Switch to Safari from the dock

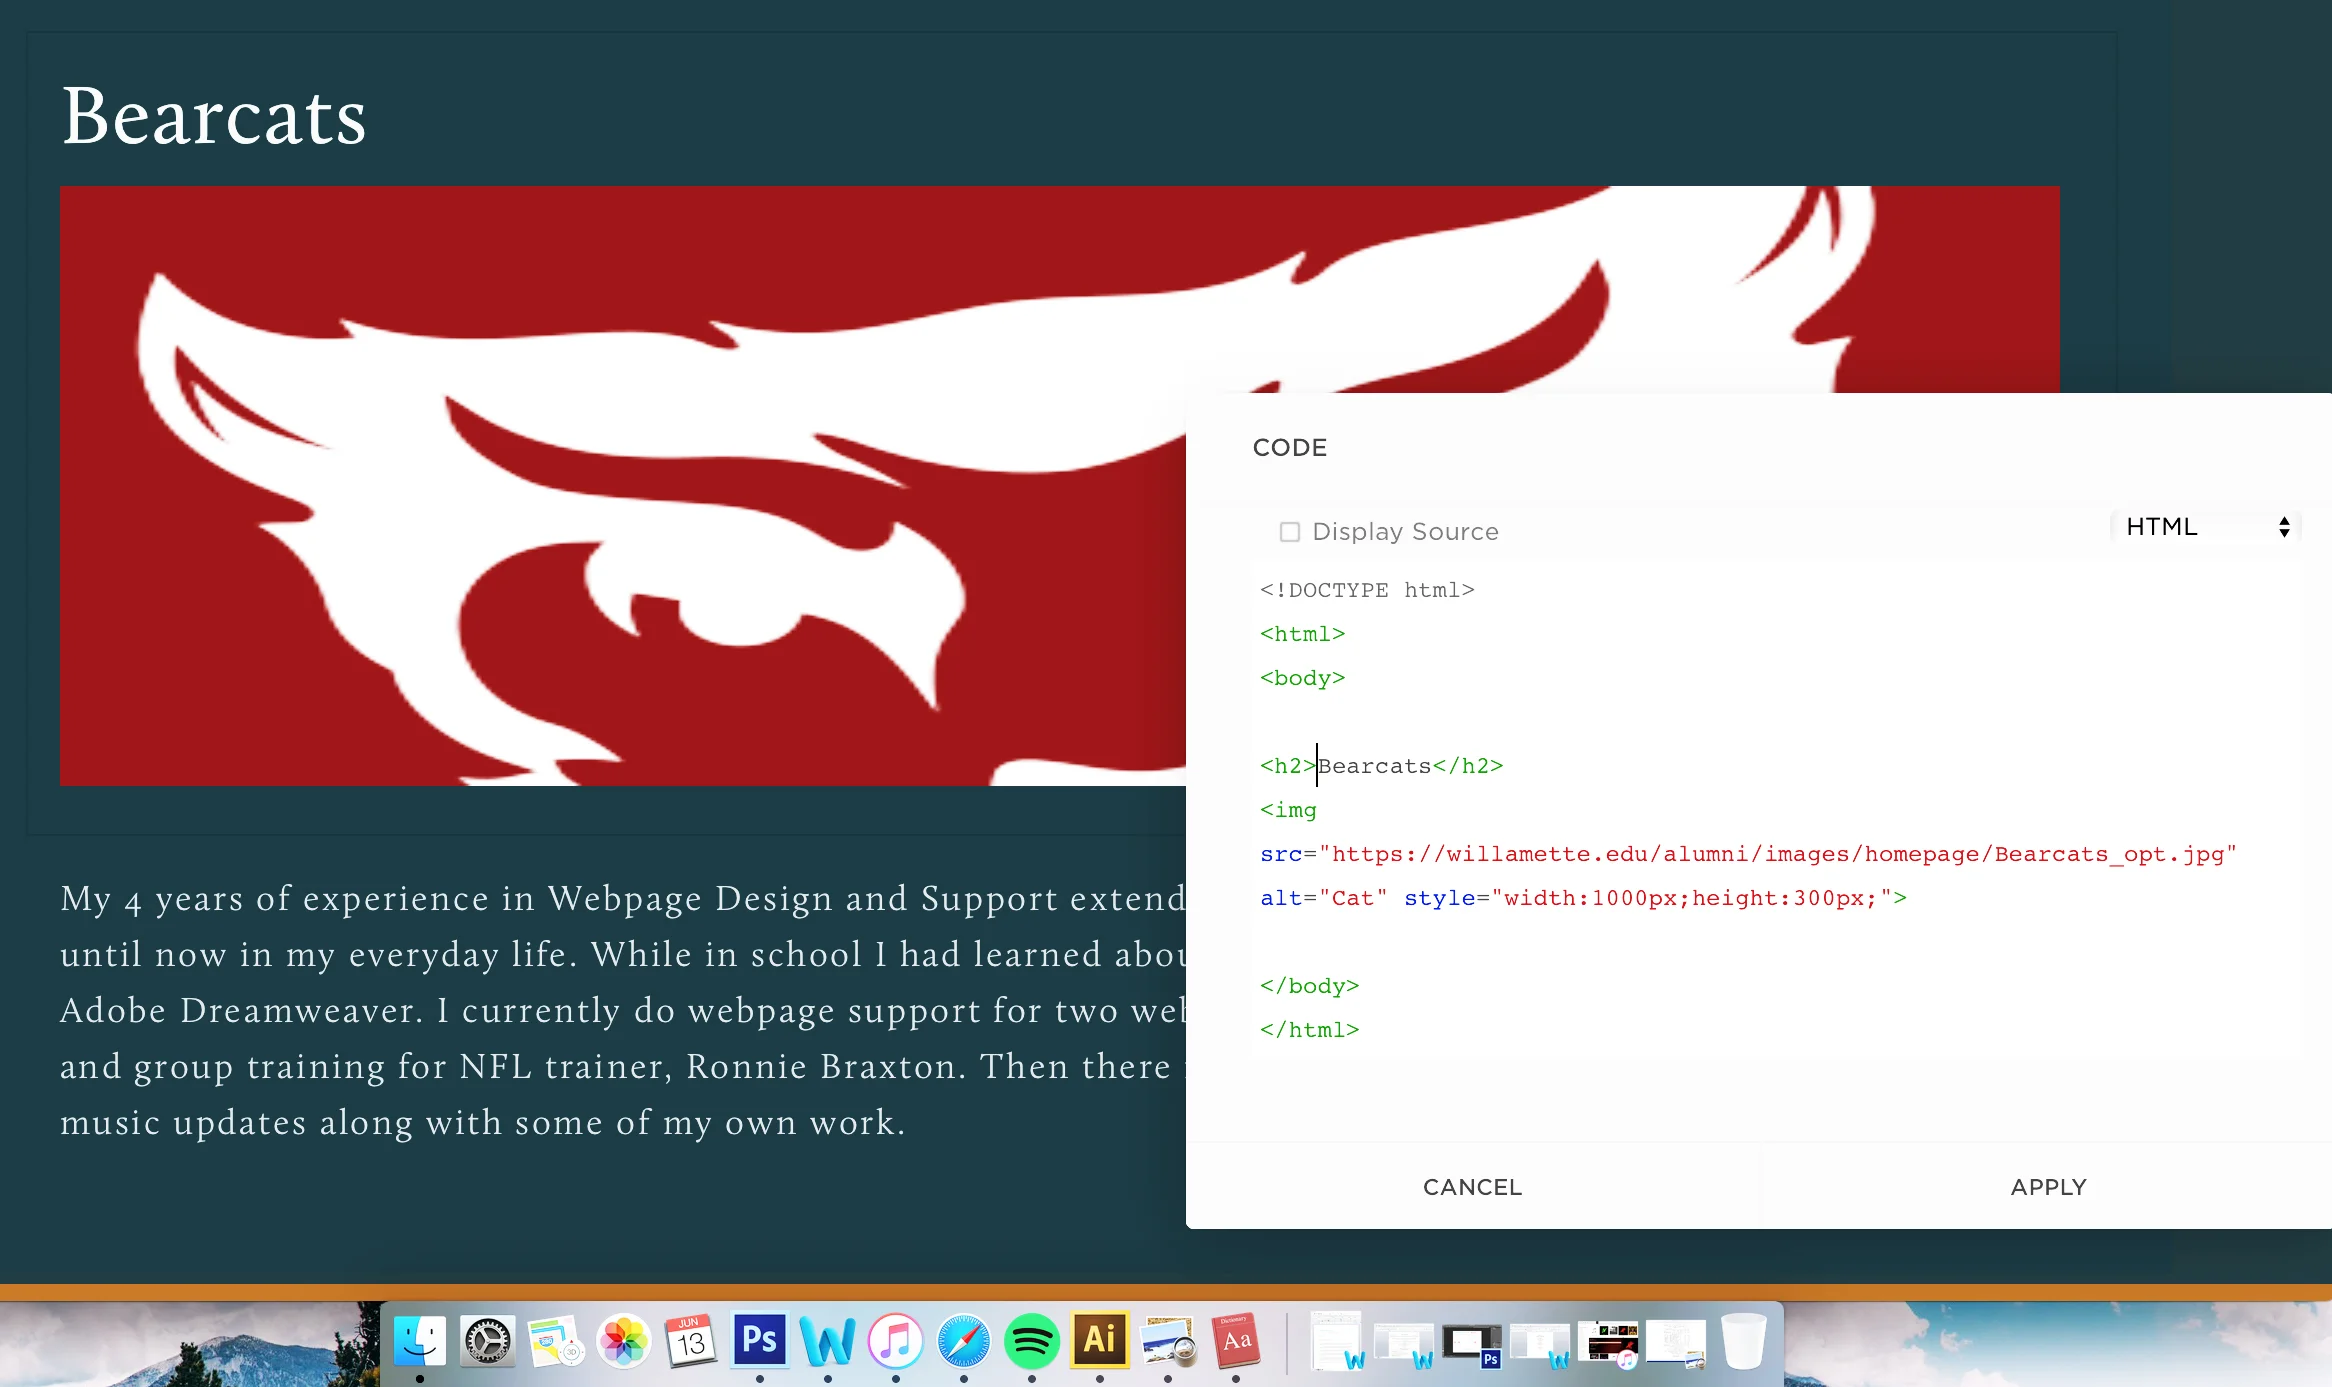click(x=963, y=1340)
